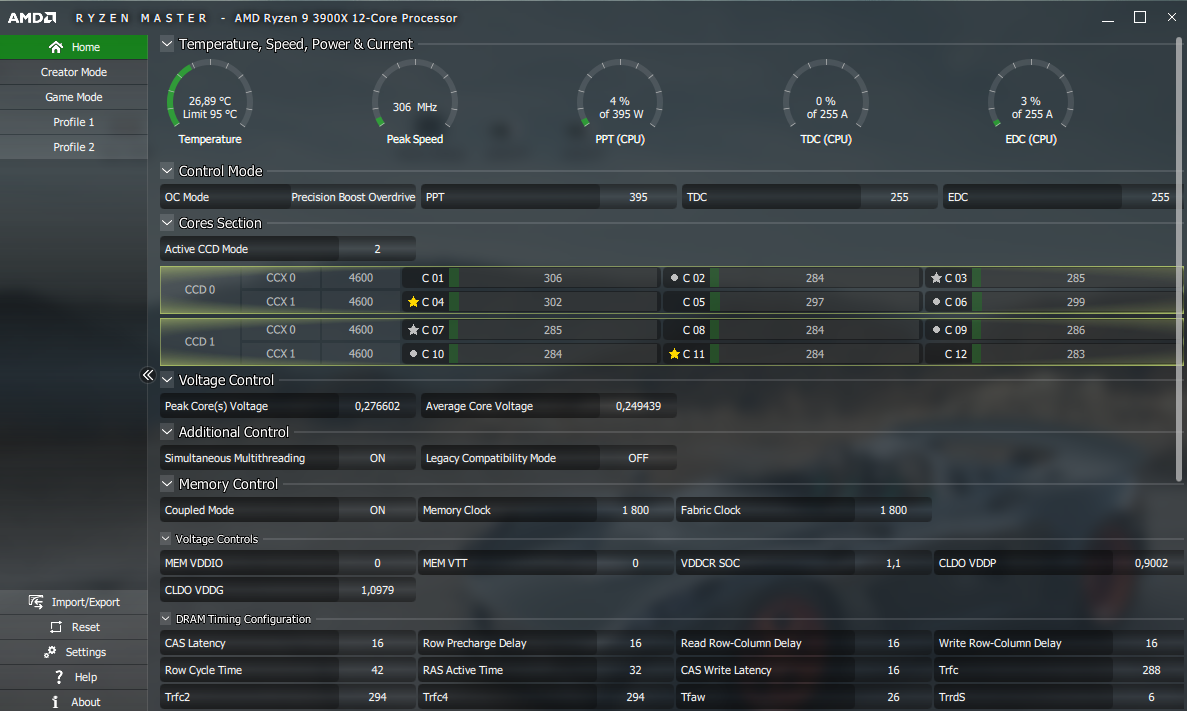
Task: Toggle Legacy Compatibility Mode OFF value
Action: click(x=638, y=458)
